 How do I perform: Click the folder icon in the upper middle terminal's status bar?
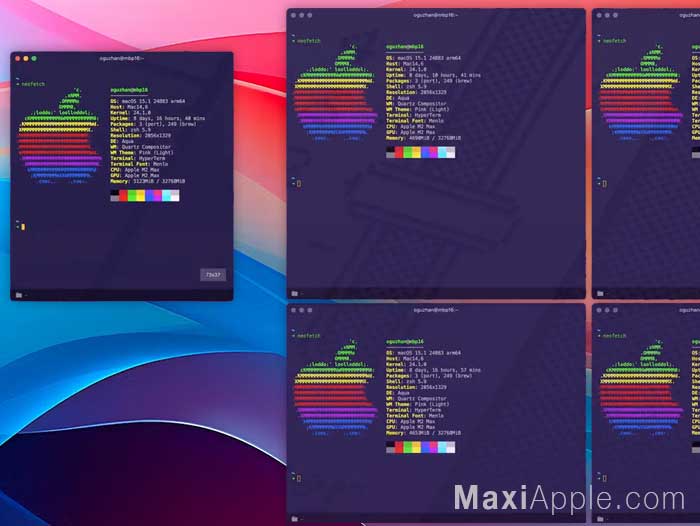[295, 293]
